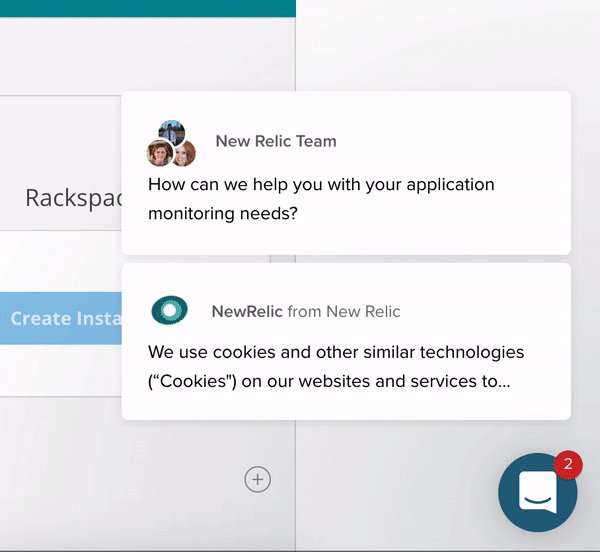
Task: Click the circled plus icon
Action: point(258,479)
